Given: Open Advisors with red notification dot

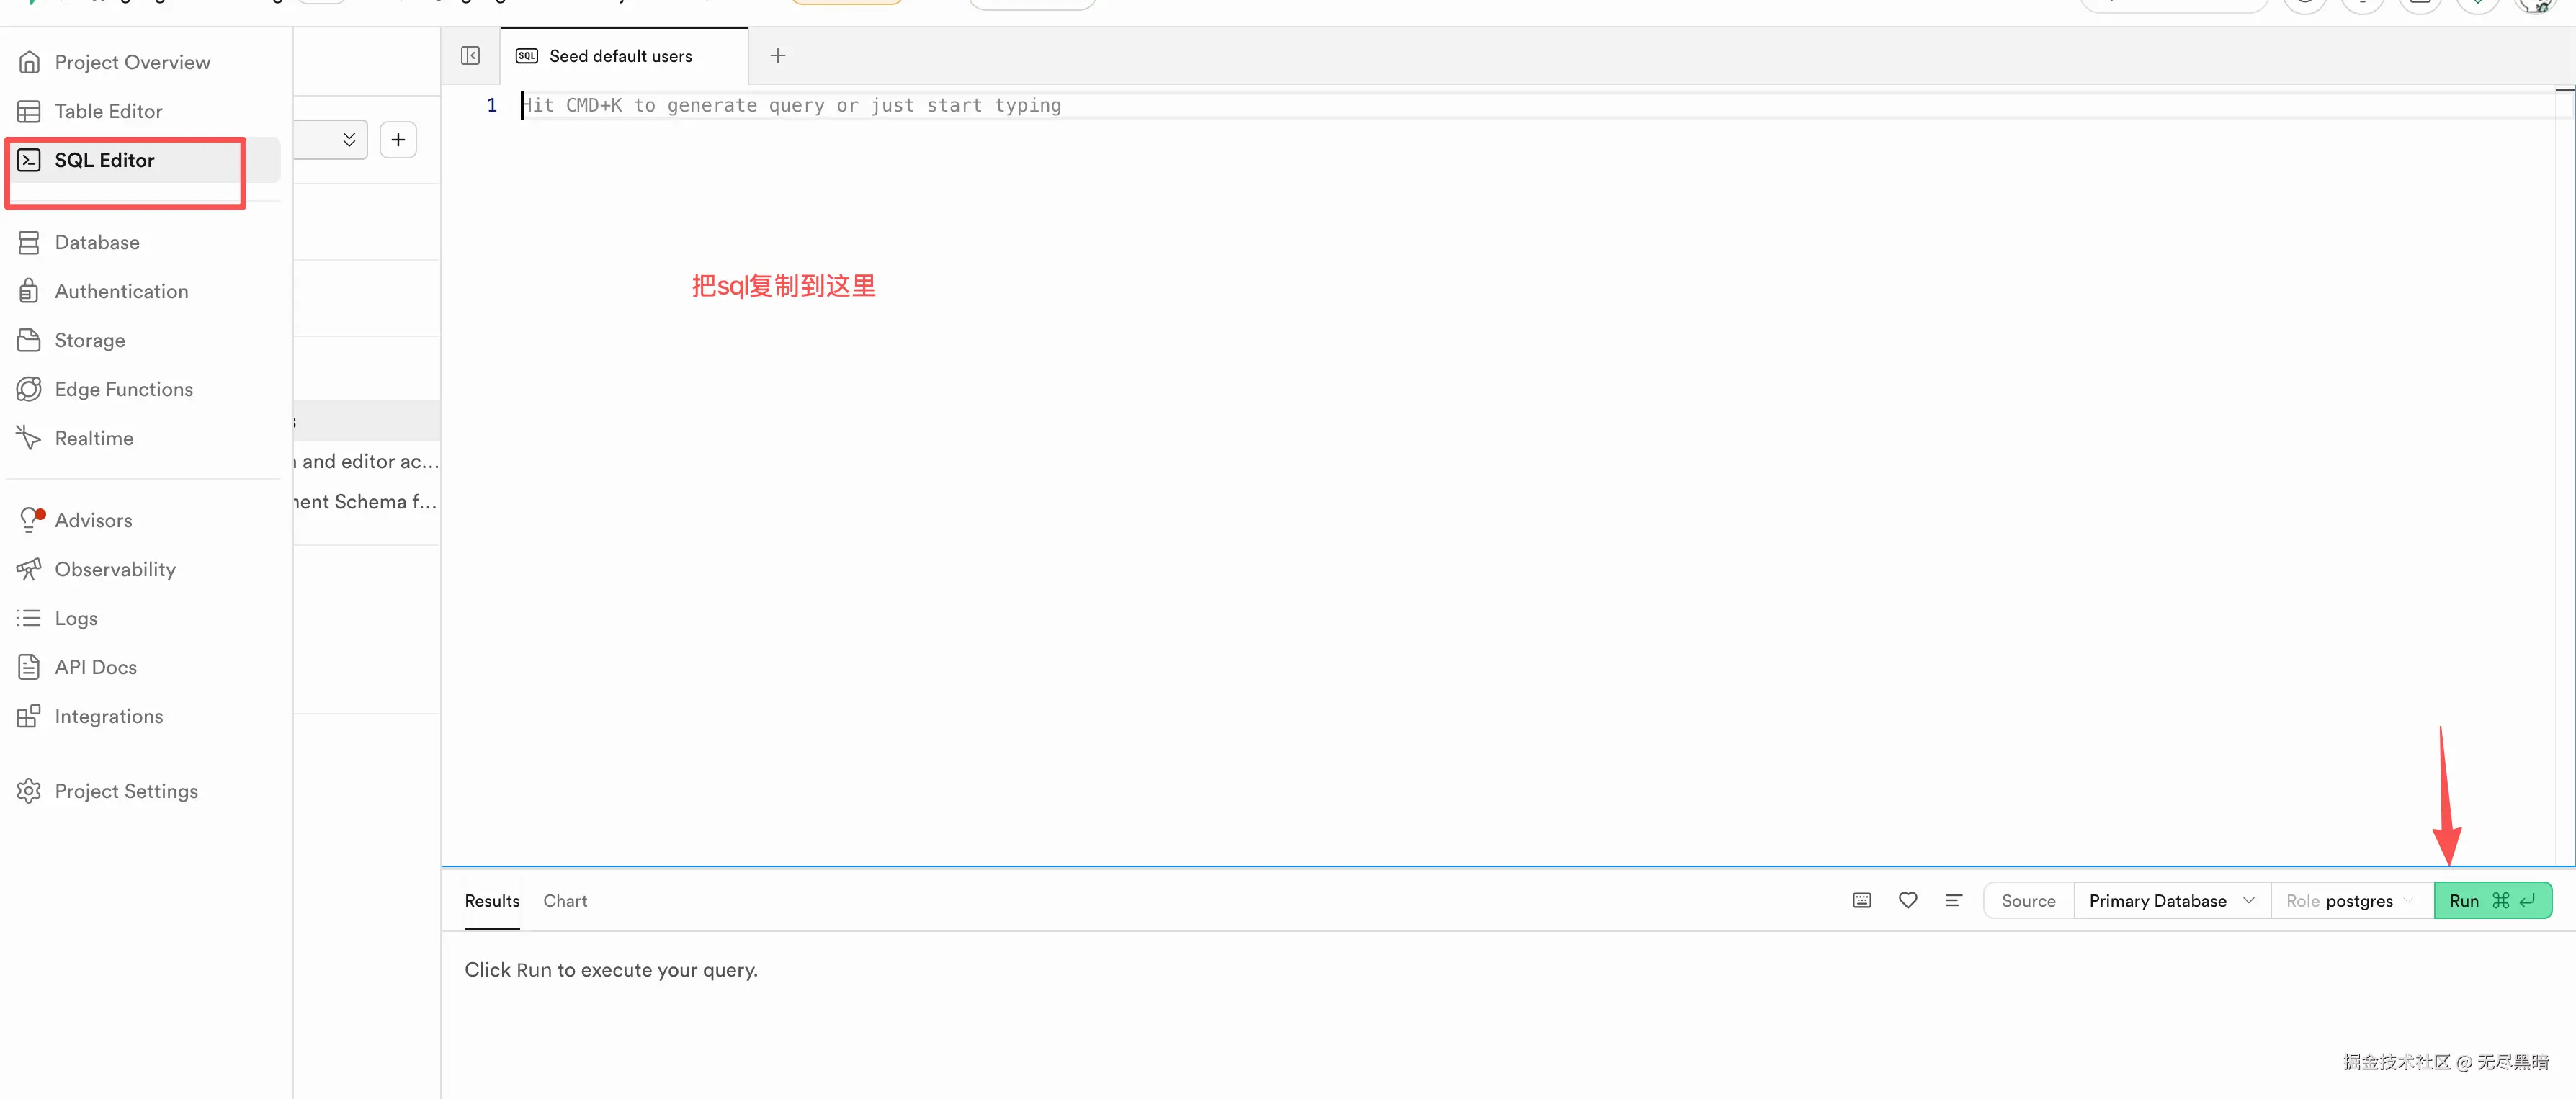Looking at the screenshot, I should point(93,520).
